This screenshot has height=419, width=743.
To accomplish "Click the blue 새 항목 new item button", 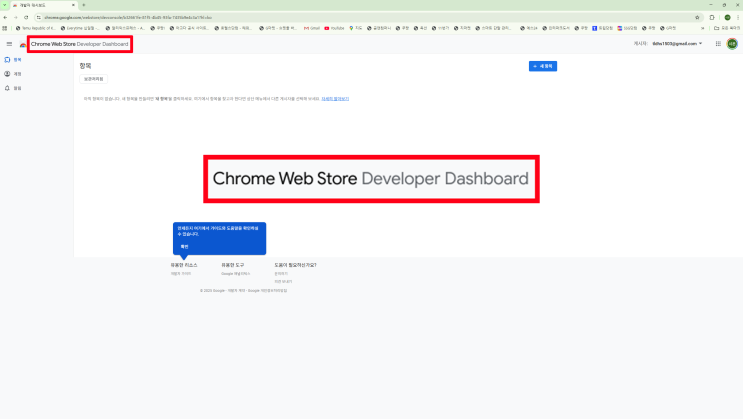I will (x=543, y=66).
